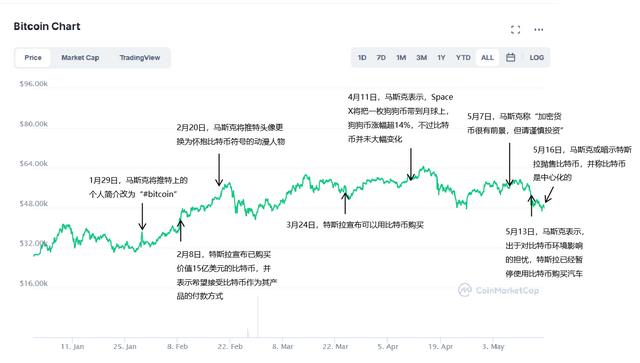Open the fullscreen chart icon
Viewport: 640px width, 363px height.
click(x=515, y=29)
